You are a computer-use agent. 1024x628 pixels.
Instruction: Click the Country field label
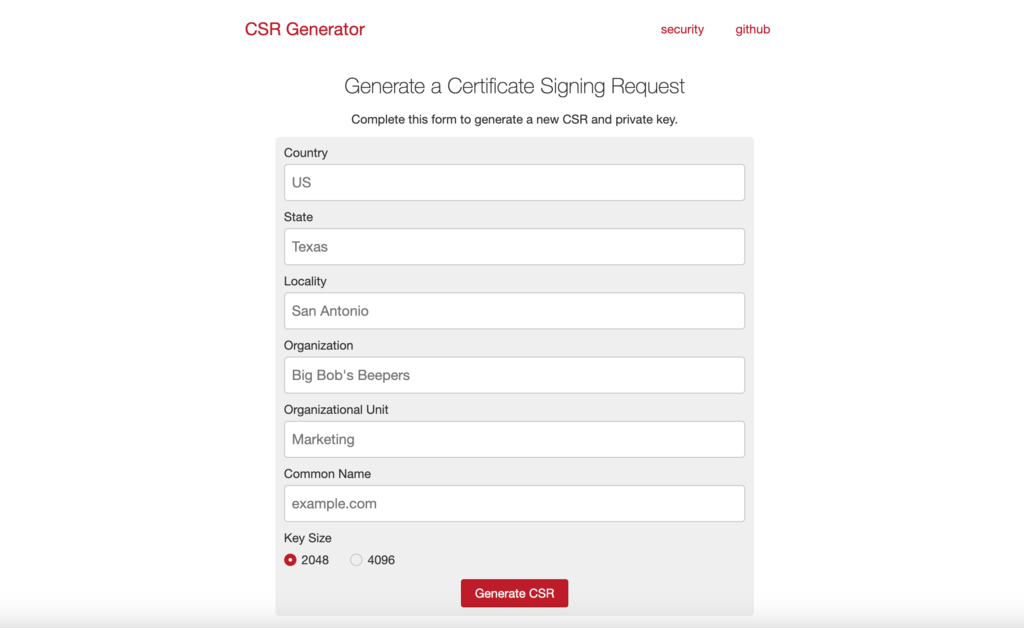point(306,152)
